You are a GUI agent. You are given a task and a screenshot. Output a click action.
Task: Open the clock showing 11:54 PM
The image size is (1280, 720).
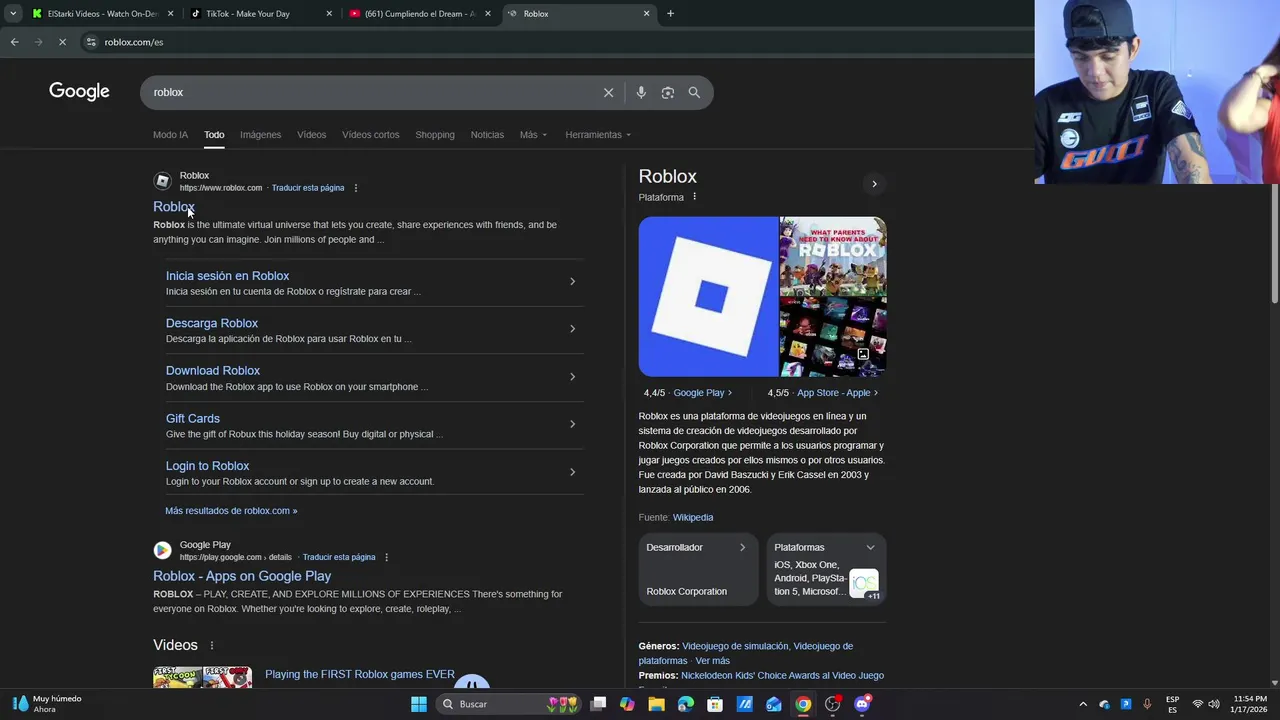(x=1250, y=704)
